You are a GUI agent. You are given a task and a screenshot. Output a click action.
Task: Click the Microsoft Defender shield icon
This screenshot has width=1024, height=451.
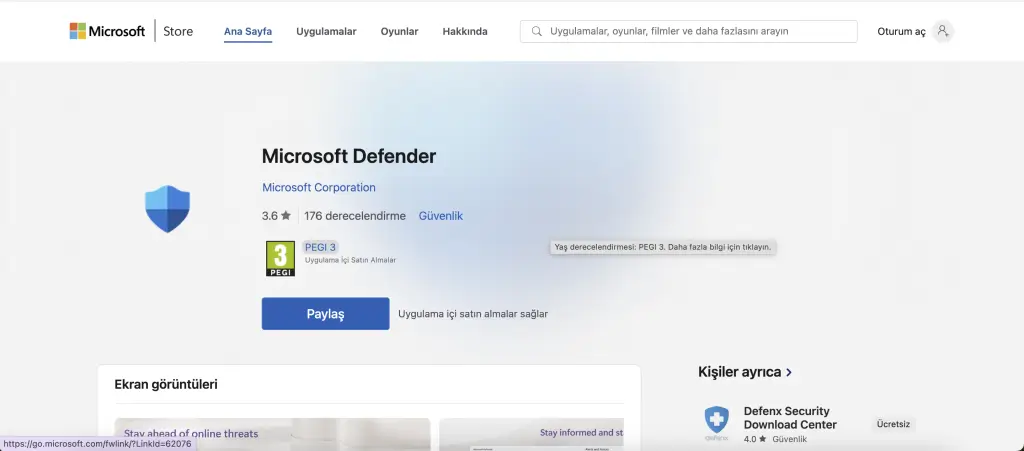(167, 209)
